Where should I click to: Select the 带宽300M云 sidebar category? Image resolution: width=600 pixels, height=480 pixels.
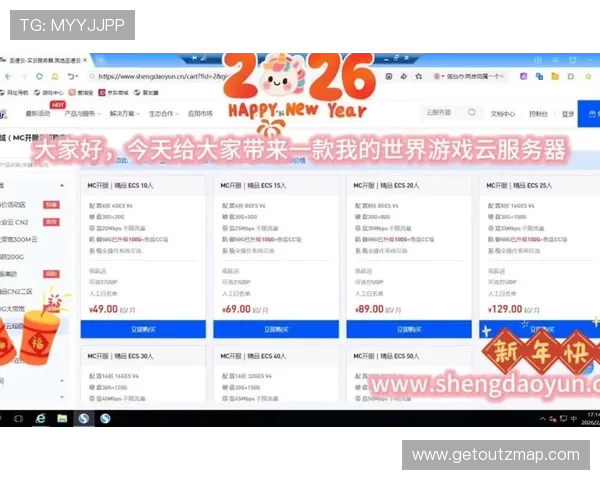[19, 240]
